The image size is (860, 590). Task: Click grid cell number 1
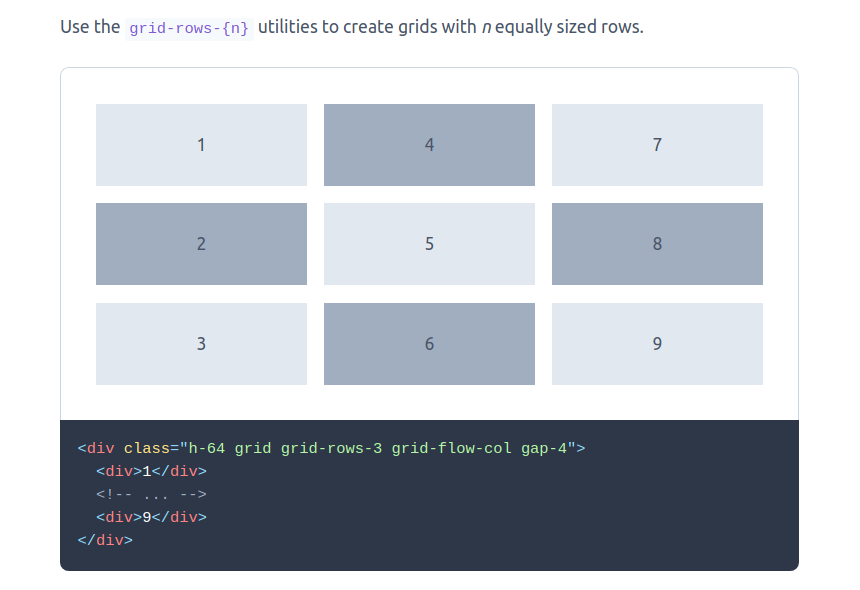pos(201,145)
